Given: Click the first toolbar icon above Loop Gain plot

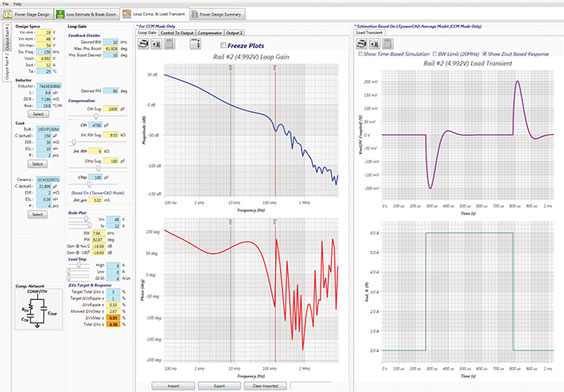Looking at the screenshot, I should click(x=143, y=44).
